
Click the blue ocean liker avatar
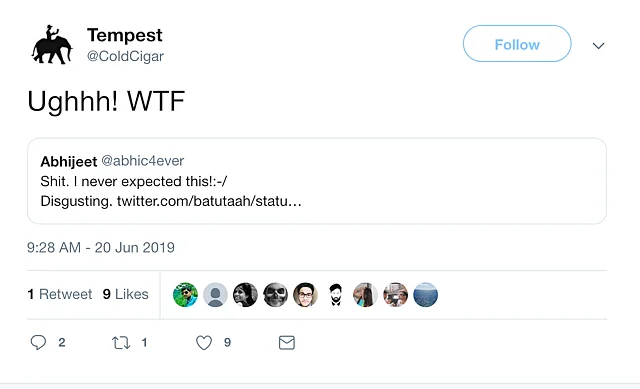(x=425, y=295)
